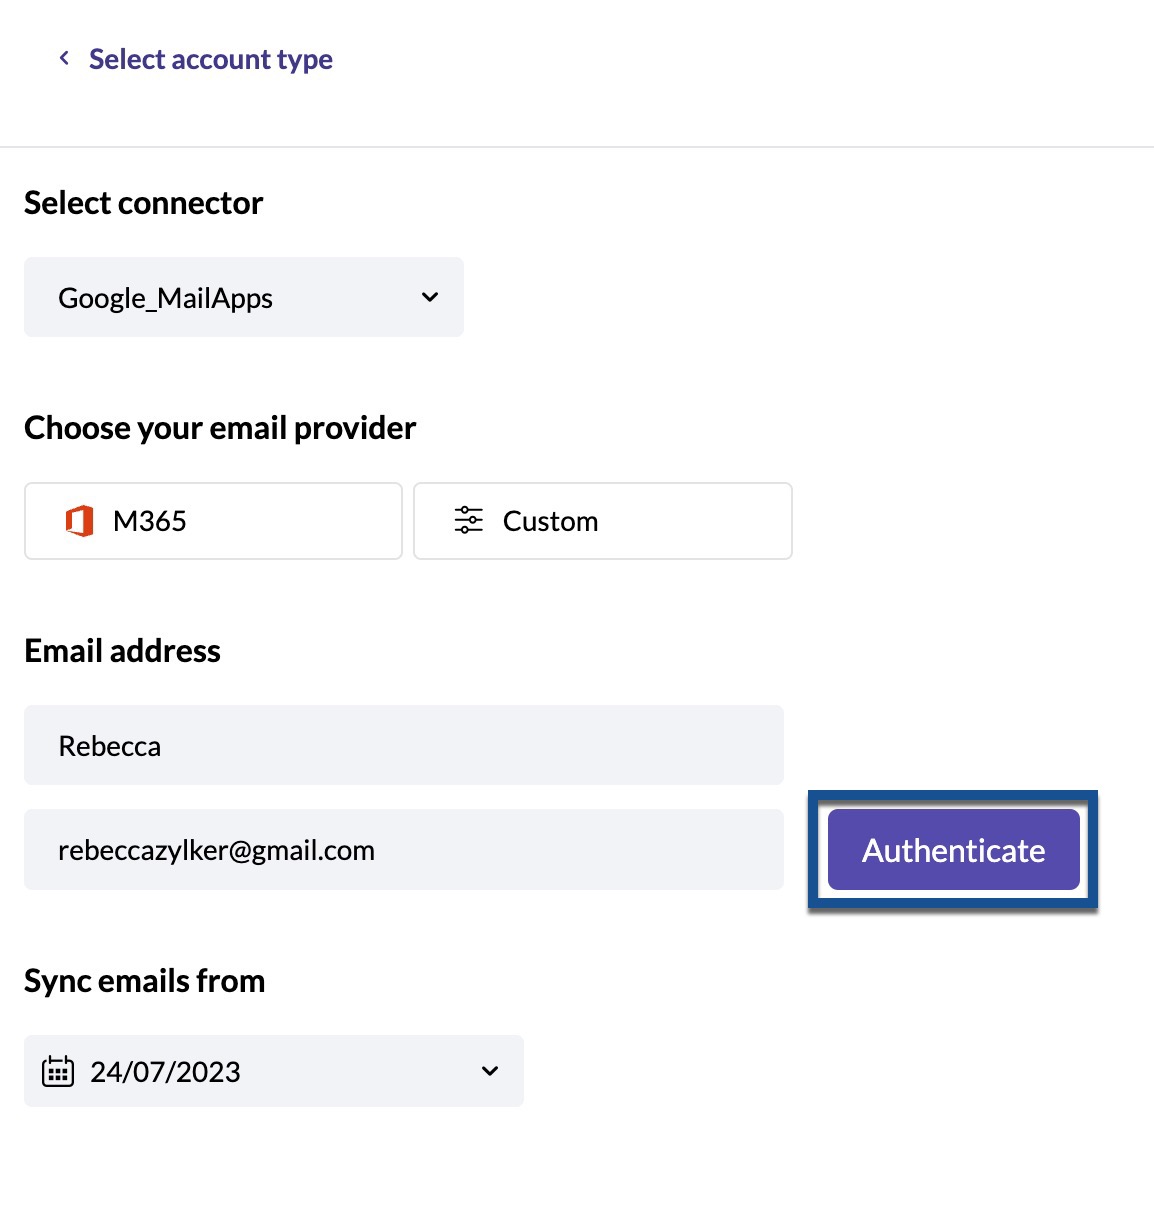
Task: Go back via the left chevron icon
Action: 64,58
